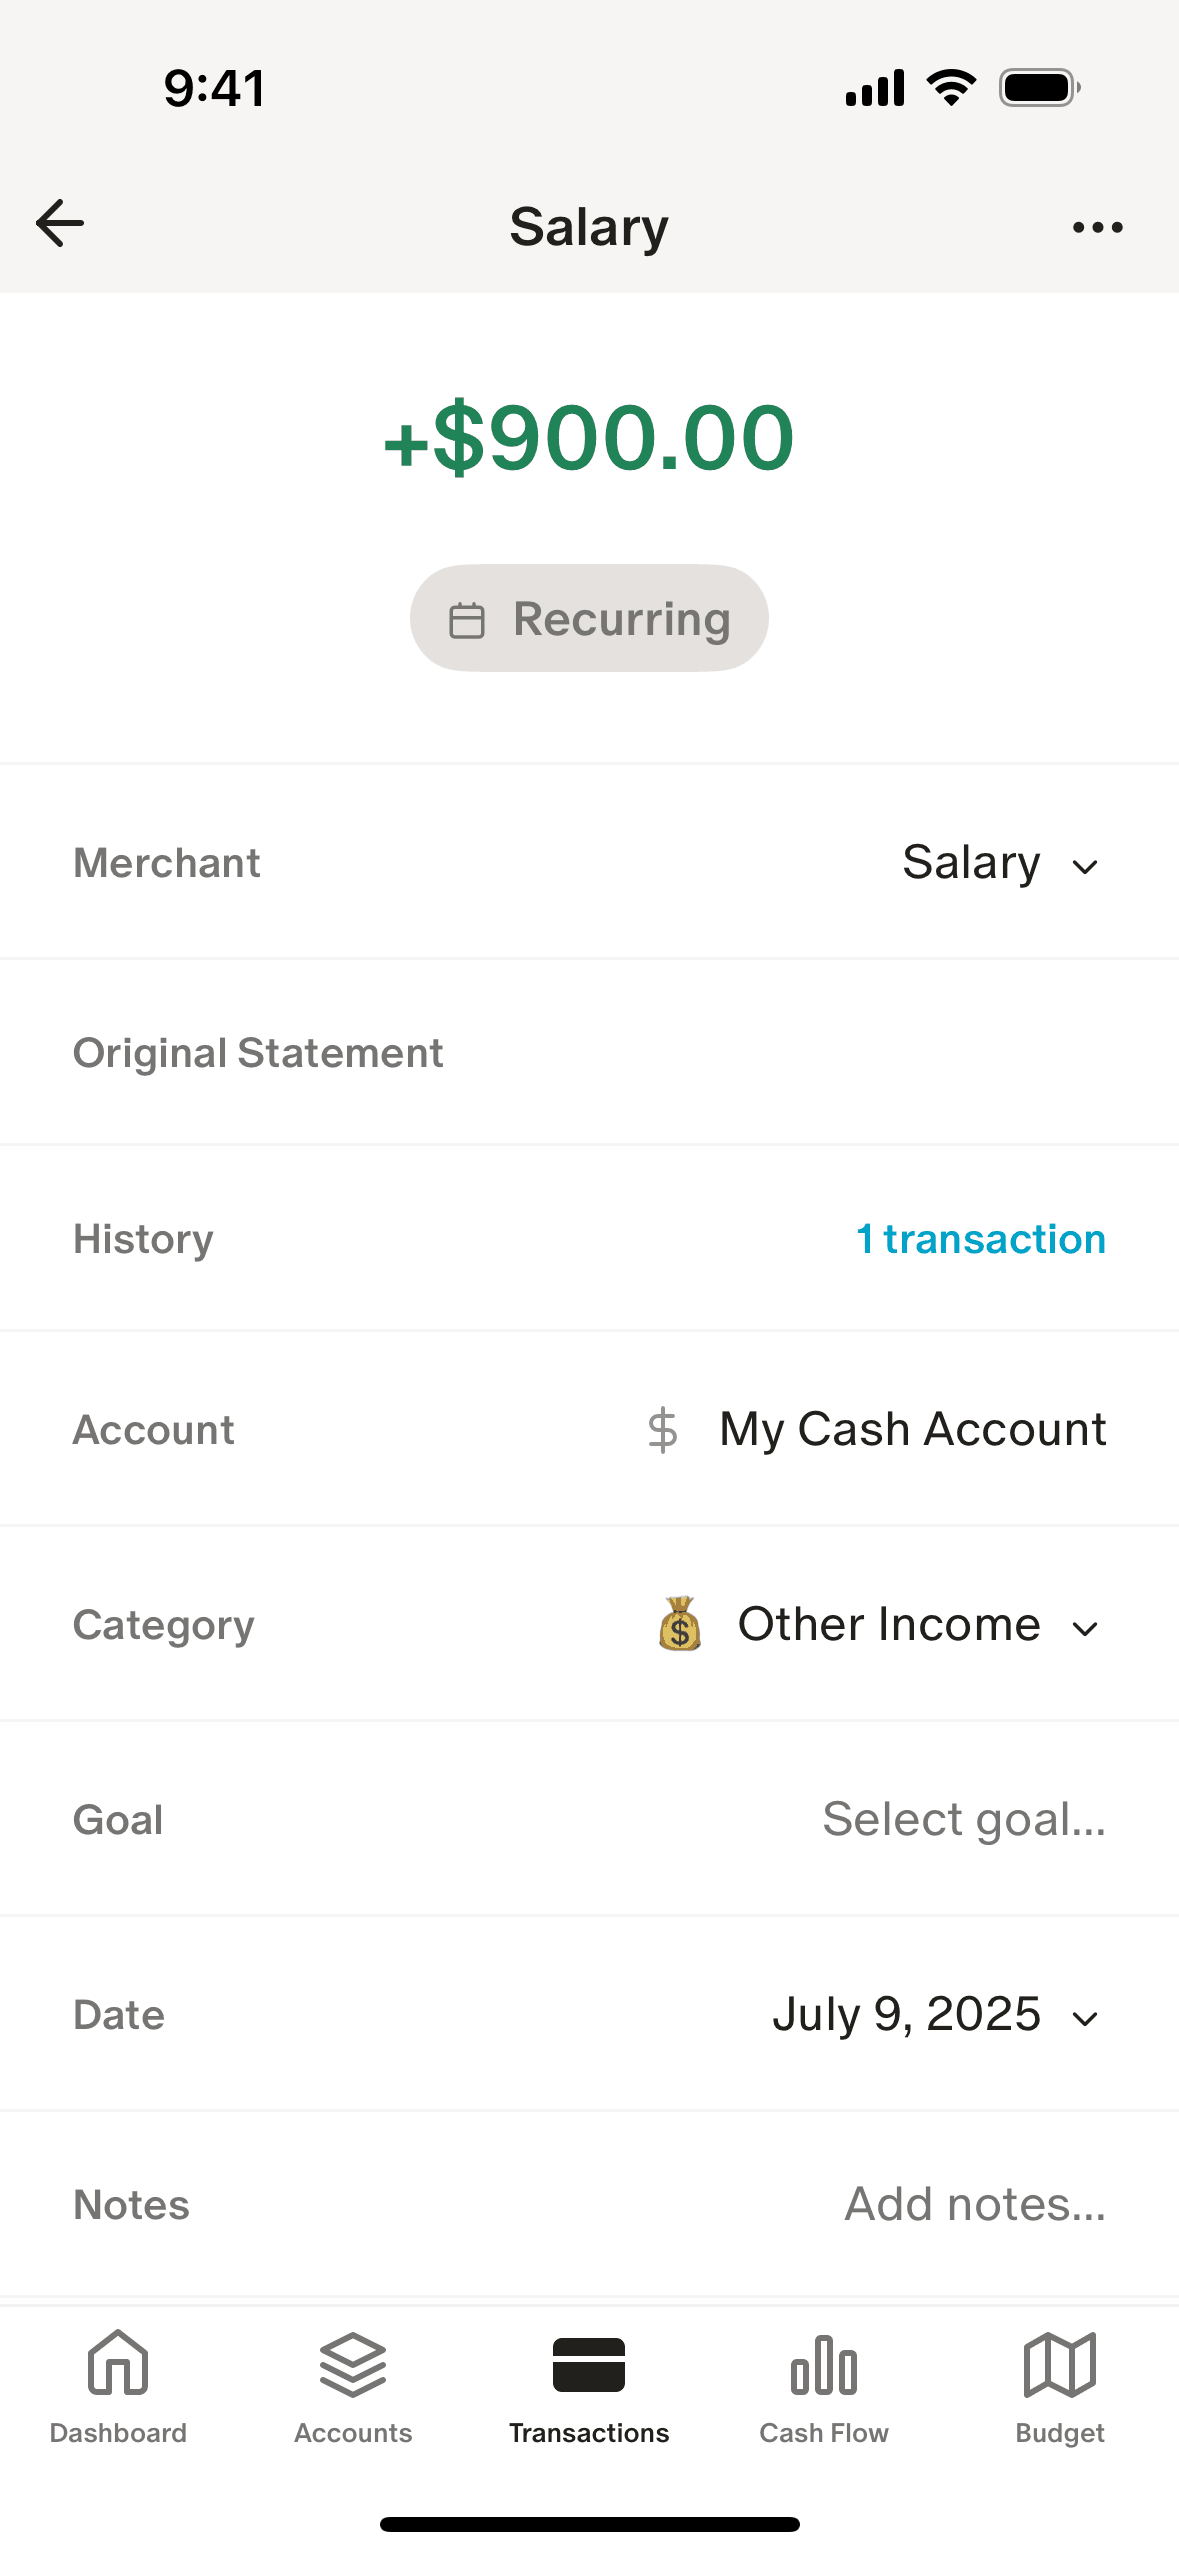View the 1 transaction history link
This screenshot has width=1179, height=2556.
[x=981, y=1239]
